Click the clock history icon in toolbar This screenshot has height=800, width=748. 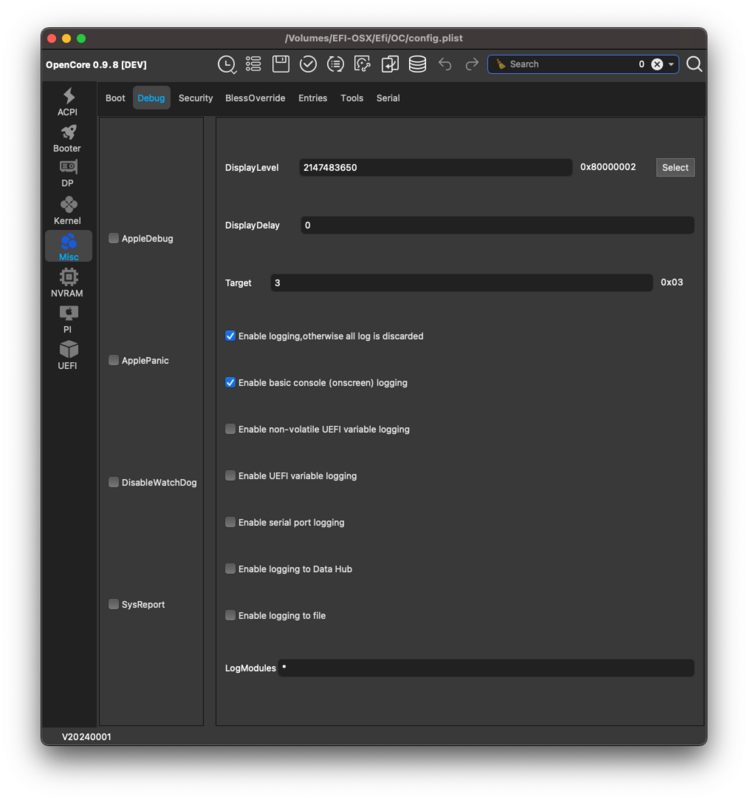[x=227, y=64]
